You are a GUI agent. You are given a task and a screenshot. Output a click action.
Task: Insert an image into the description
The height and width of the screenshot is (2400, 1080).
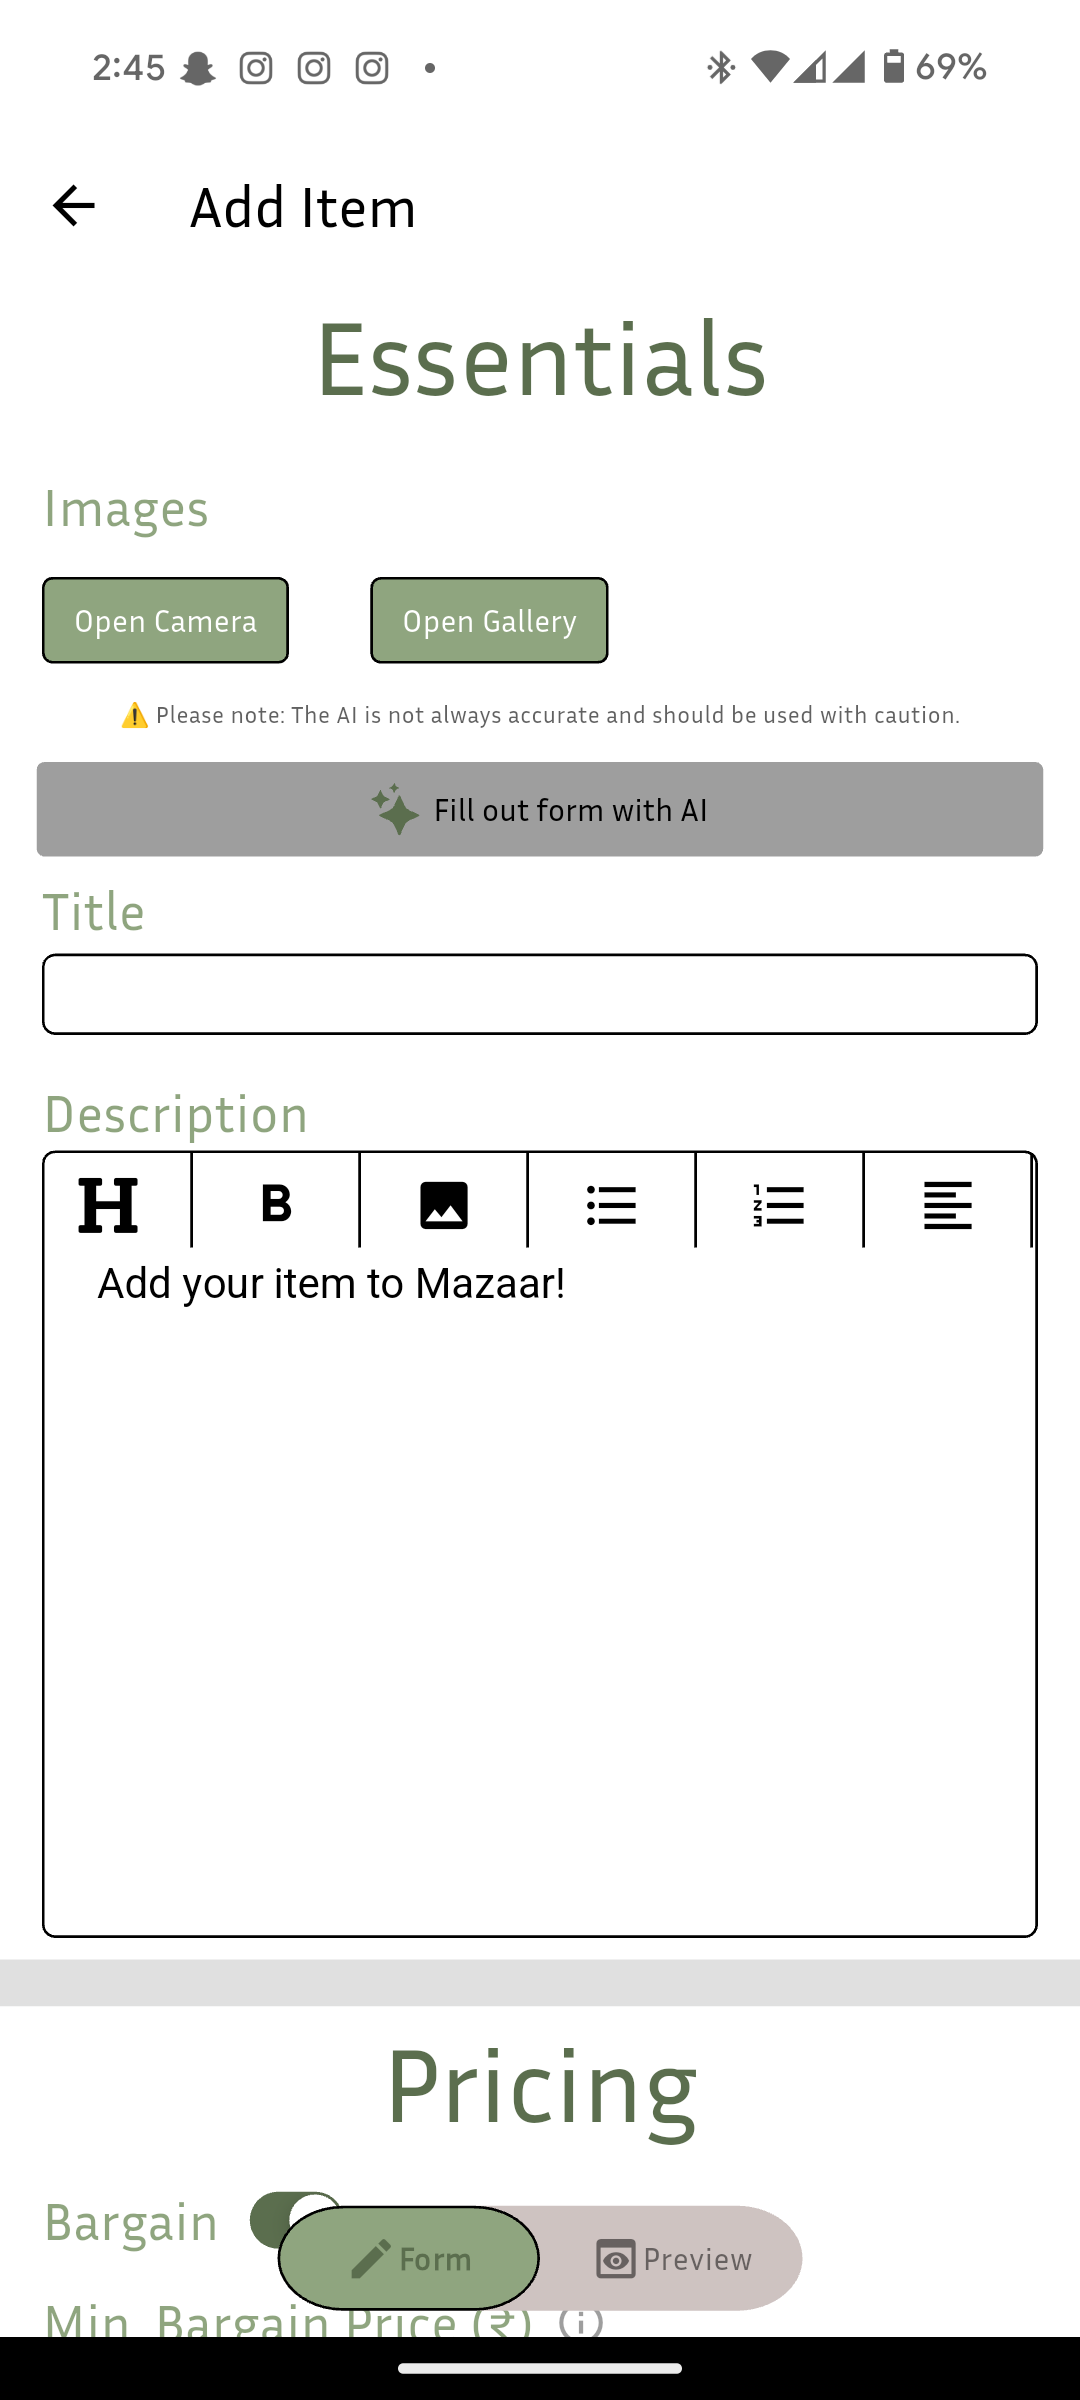[x=444, y=1204]
